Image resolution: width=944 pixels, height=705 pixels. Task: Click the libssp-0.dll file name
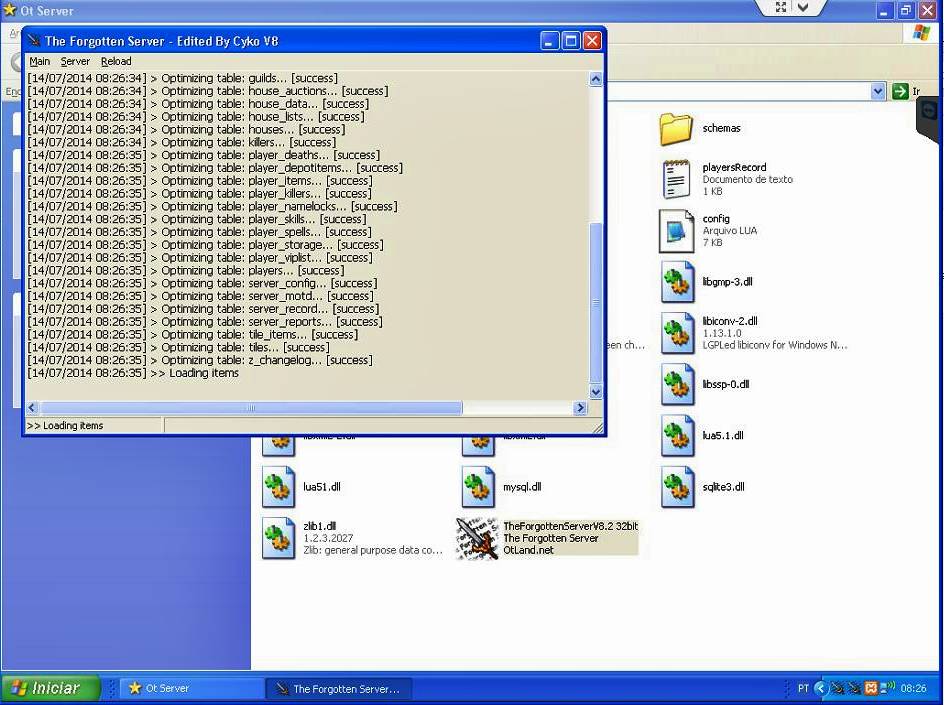click(725, 384)
